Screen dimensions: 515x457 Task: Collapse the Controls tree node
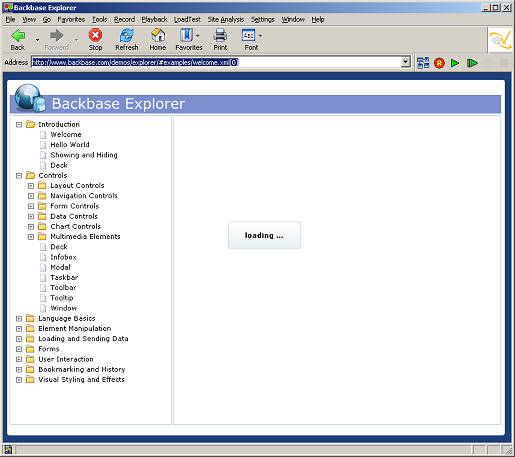(x=19, y=176)
